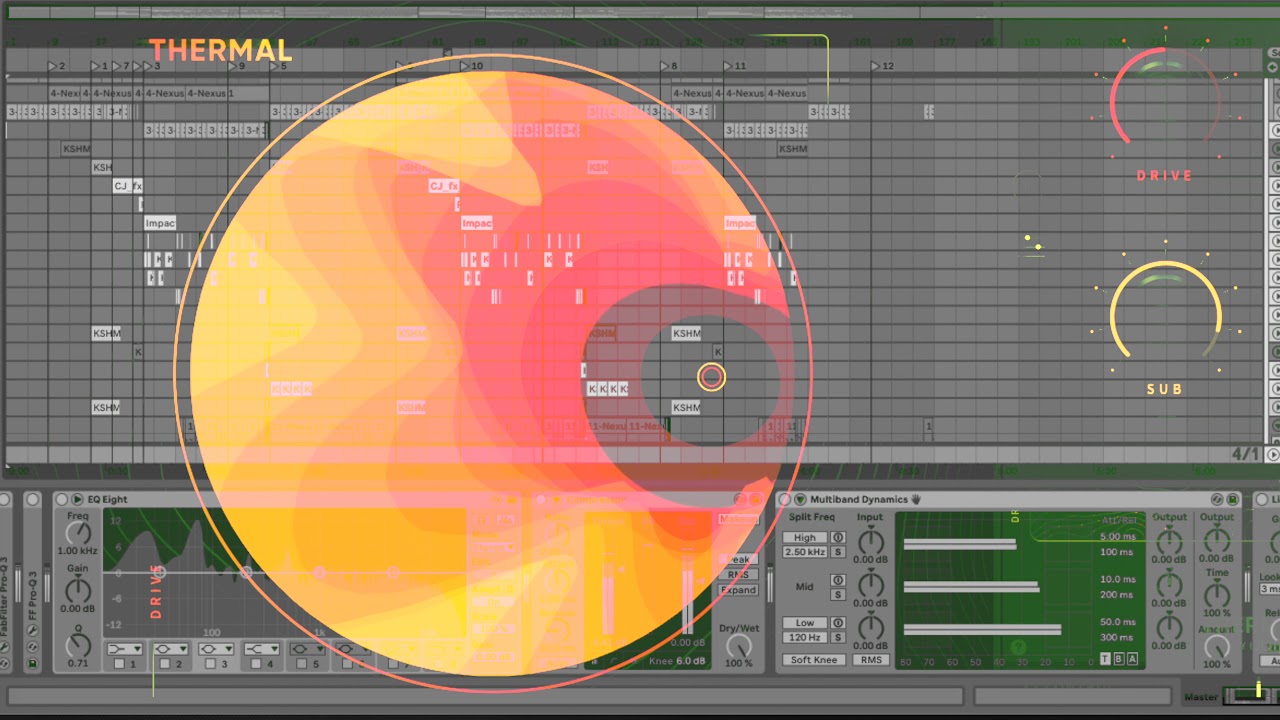Click the Thermal DRIVE knob
1280x720 pixels.
[1164, 101]
